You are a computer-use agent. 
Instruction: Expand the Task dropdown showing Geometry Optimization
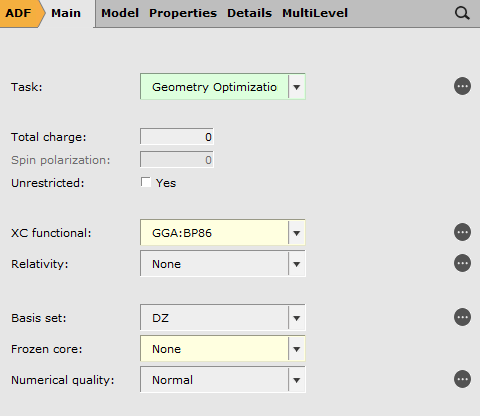223,87
